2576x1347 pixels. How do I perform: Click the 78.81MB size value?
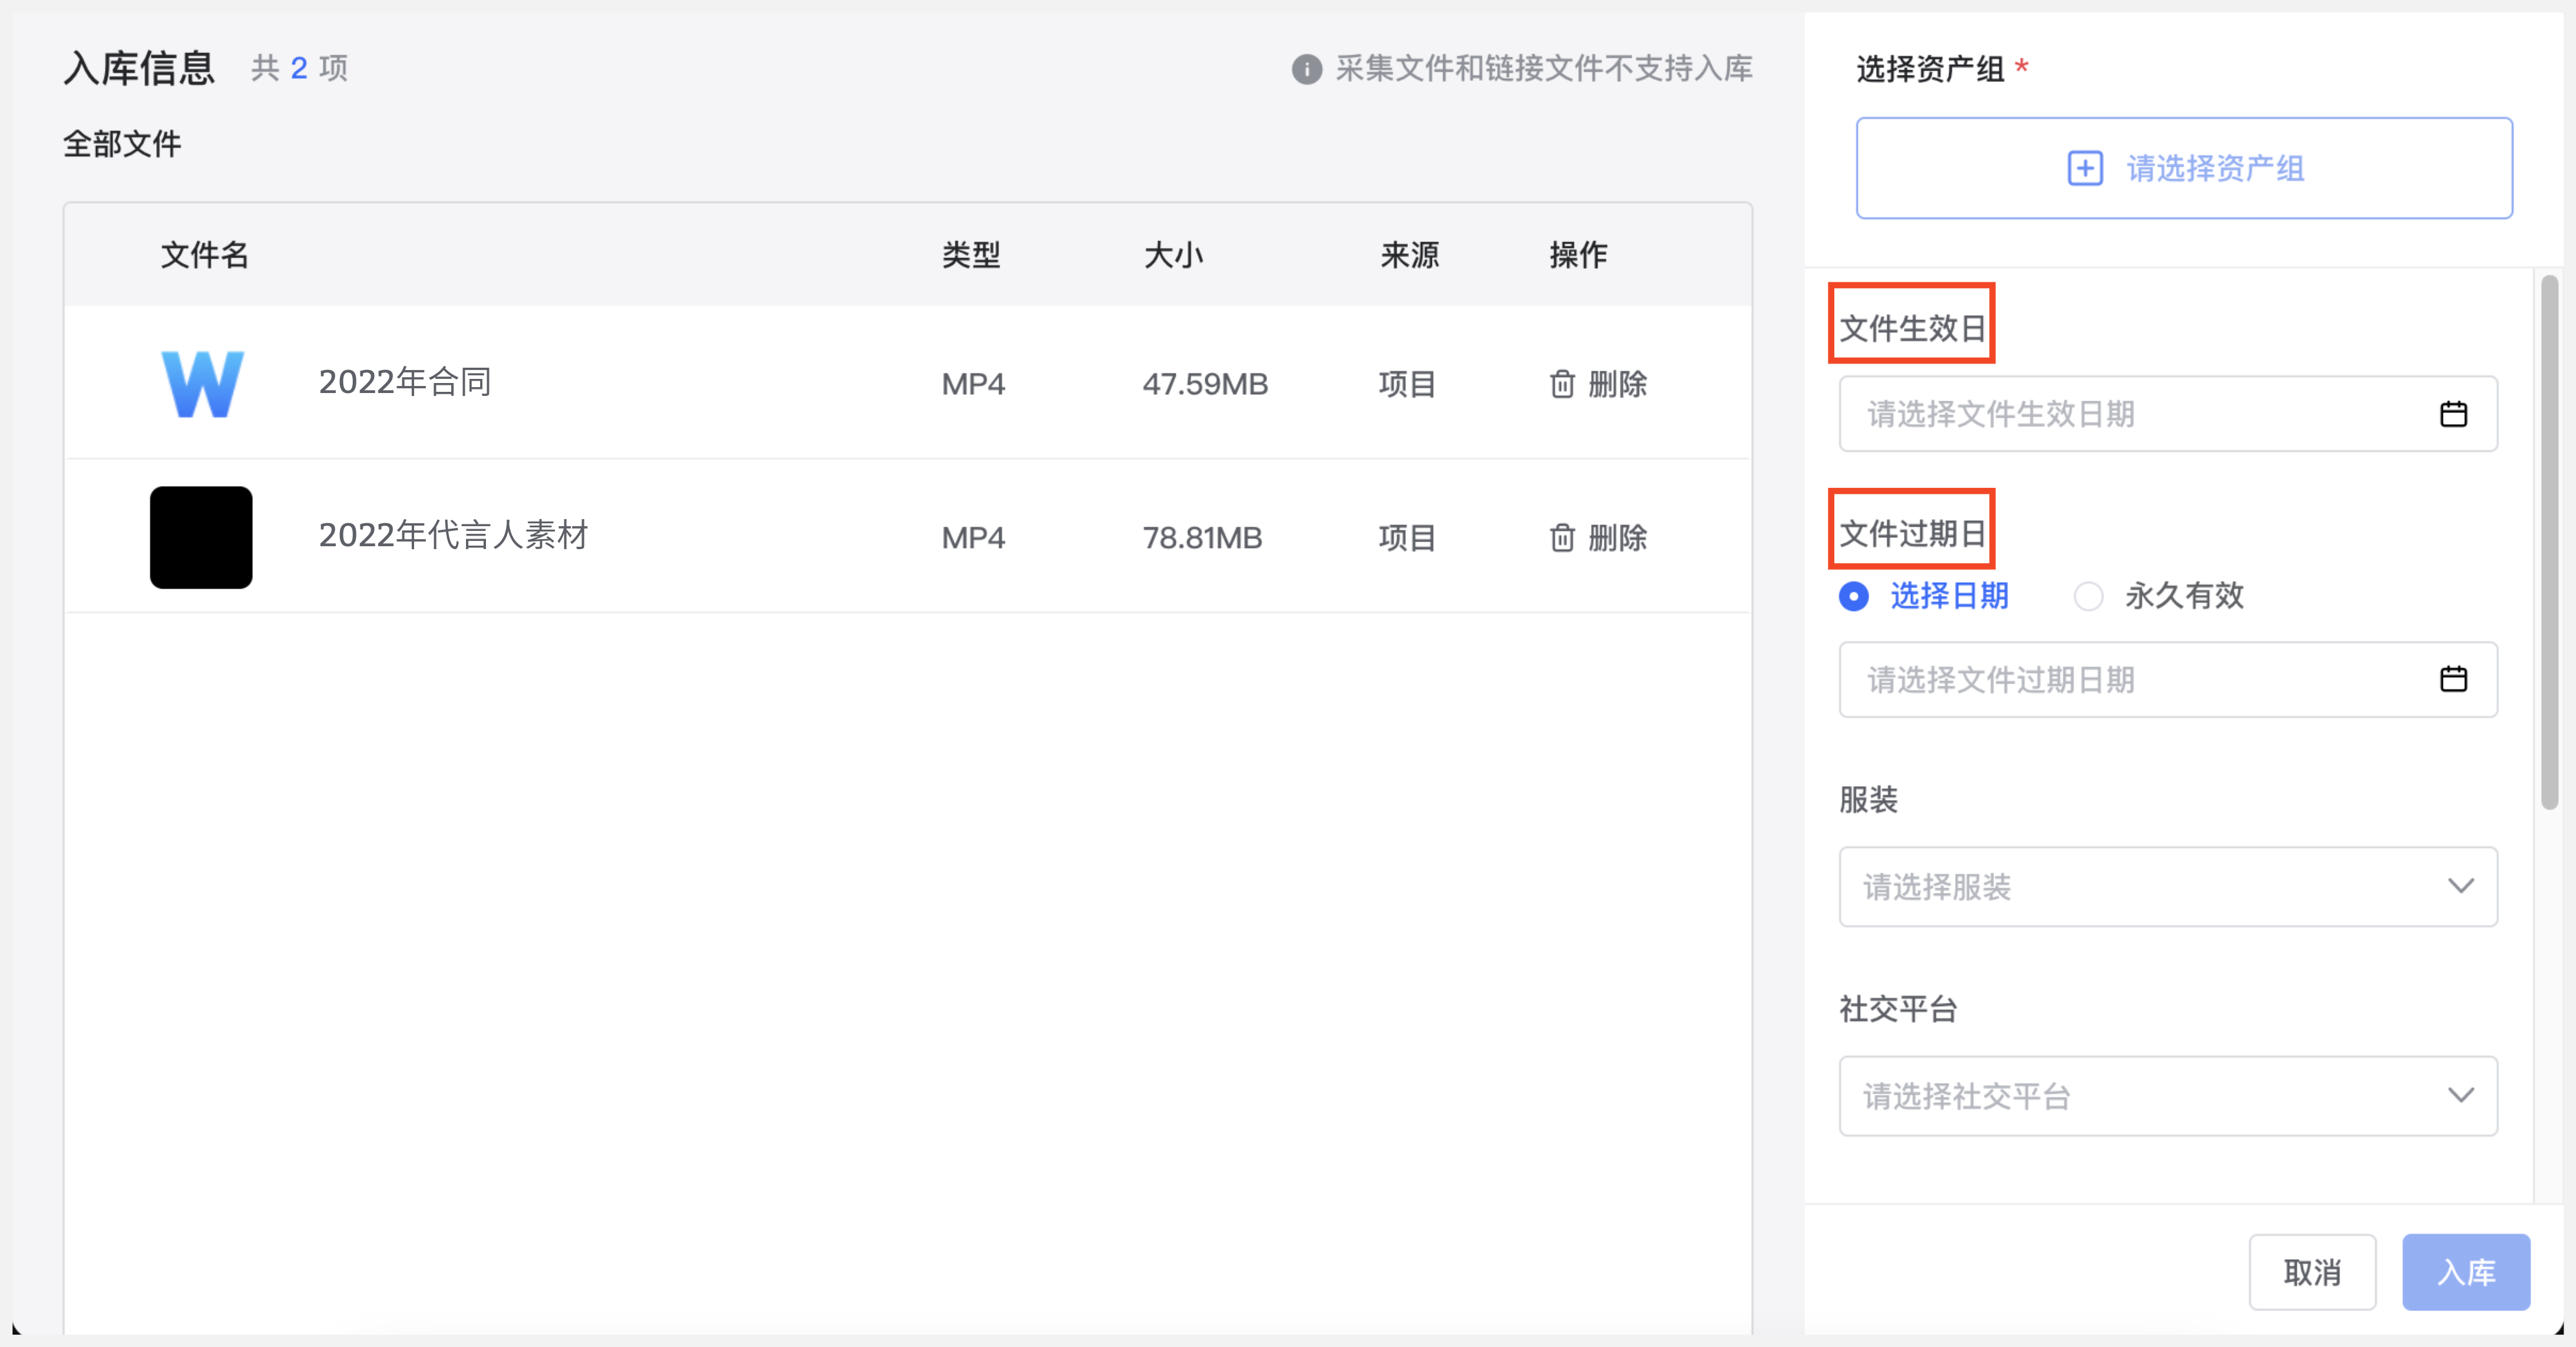click(x=1202, y=538)
